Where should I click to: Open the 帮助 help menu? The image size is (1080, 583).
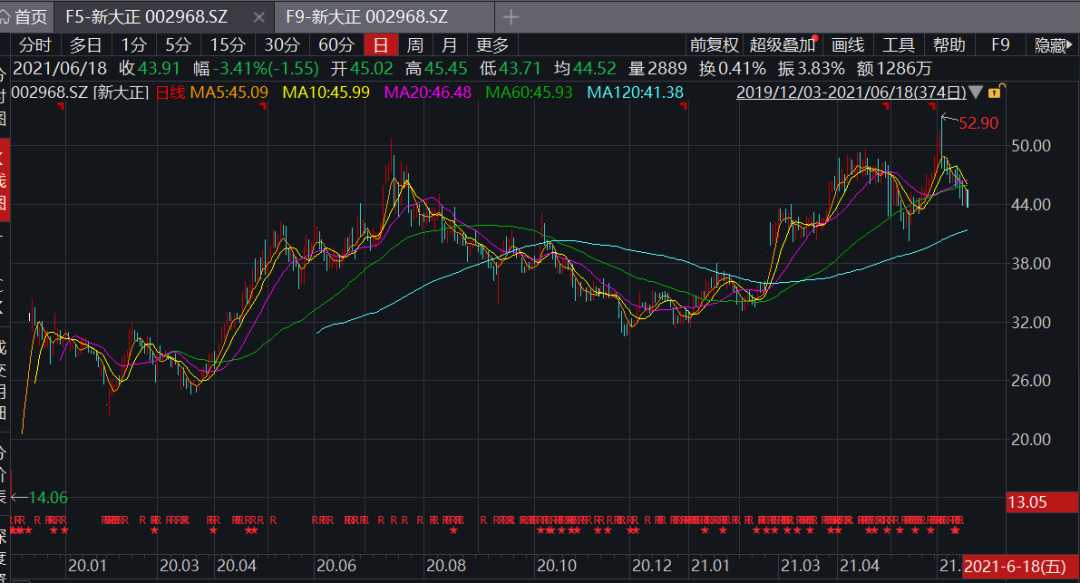pos(949,45)
